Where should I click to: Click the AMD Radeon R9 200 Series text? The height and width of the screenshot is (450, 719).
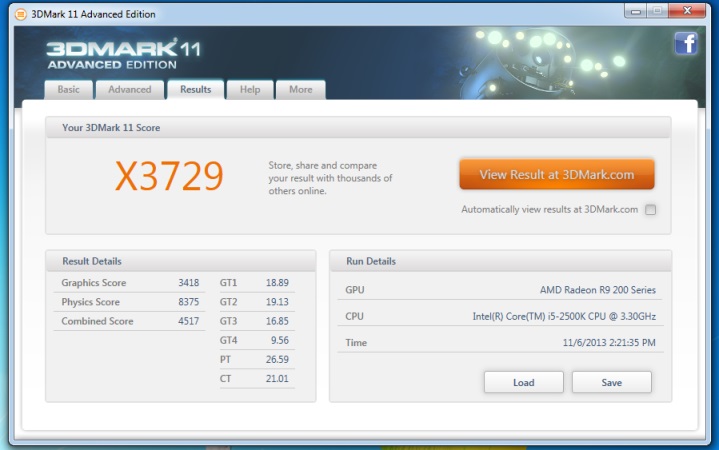[597, 290]
